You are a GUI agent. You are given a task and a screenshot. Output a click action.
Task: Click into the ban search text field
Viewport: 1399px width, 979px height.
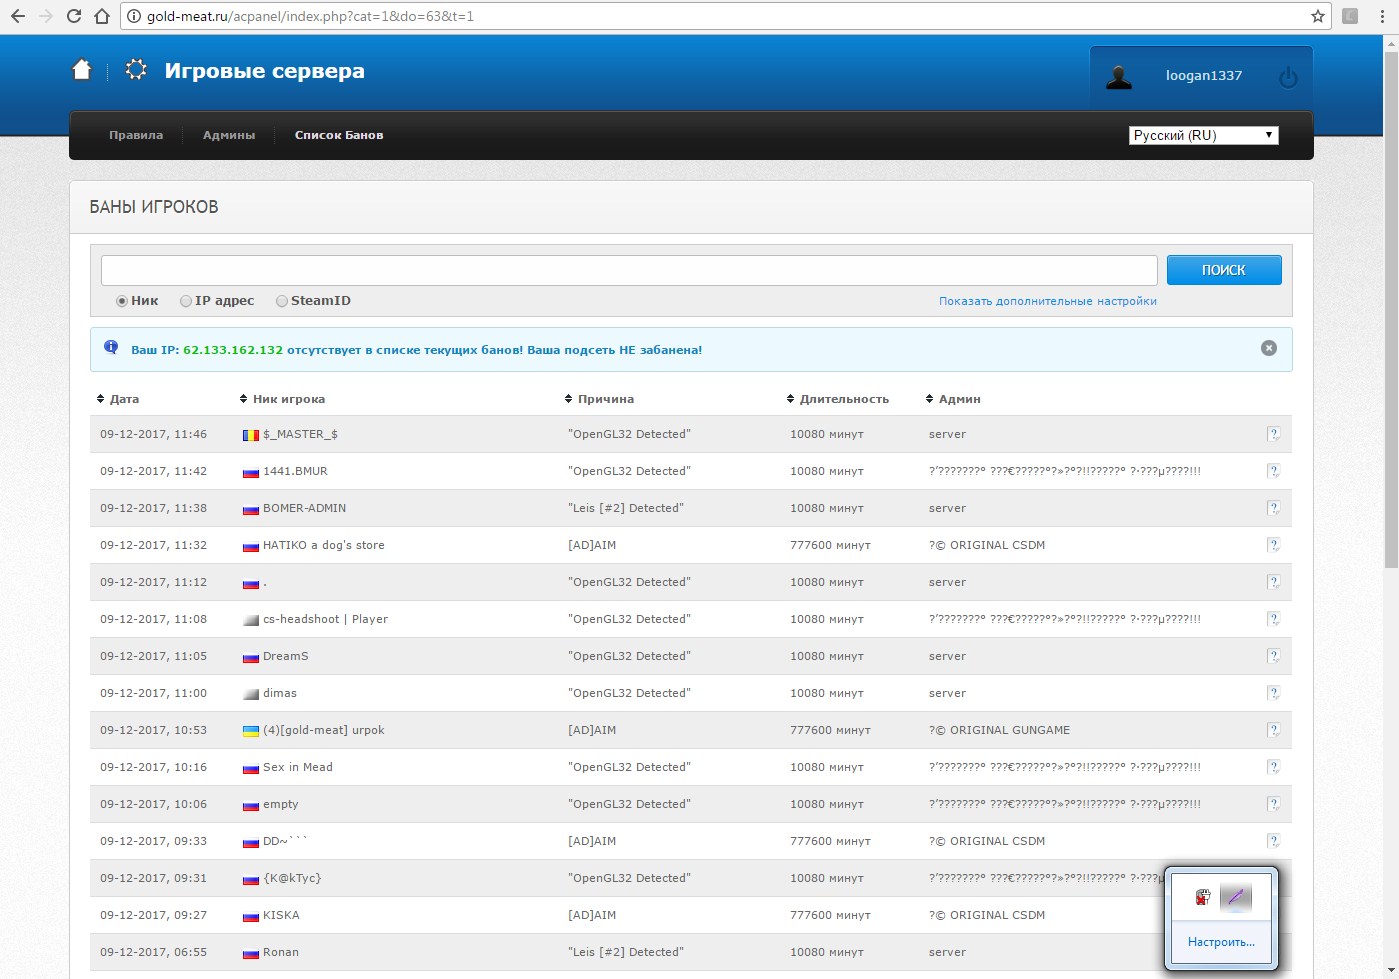click(x=629, y=270)
